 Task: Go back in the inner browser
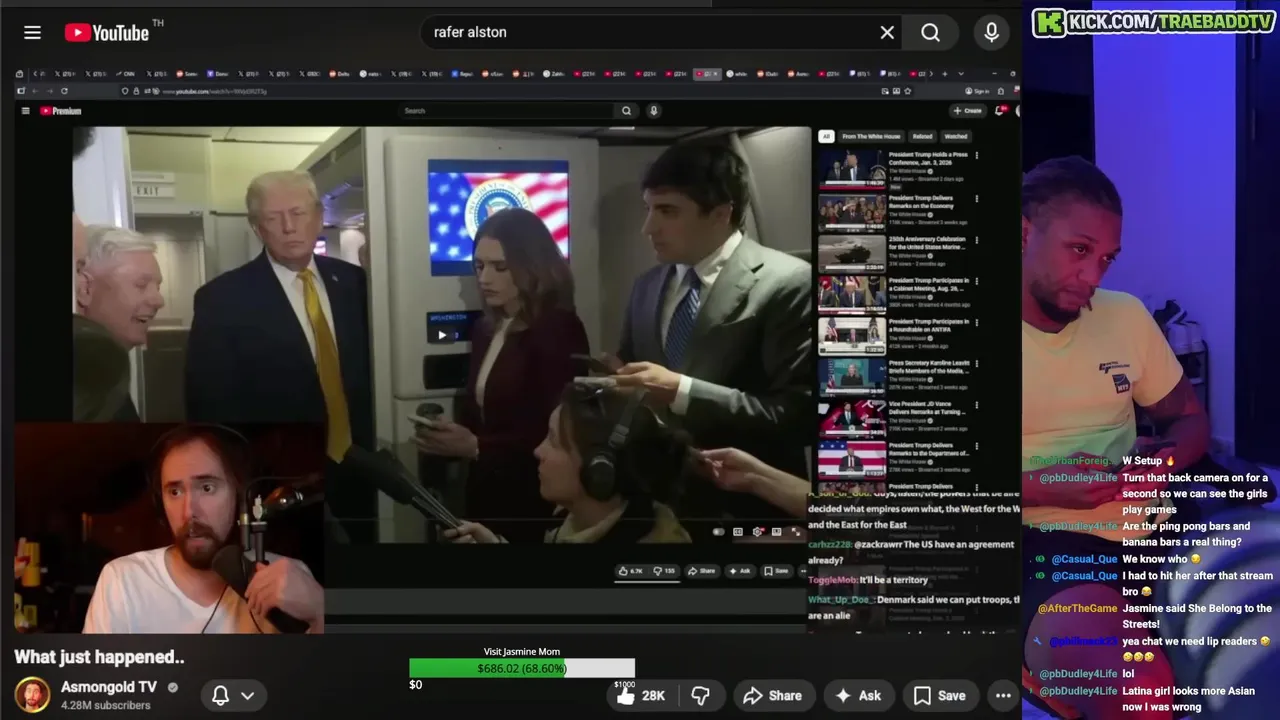pyautogui.click(x=34, y=91)
